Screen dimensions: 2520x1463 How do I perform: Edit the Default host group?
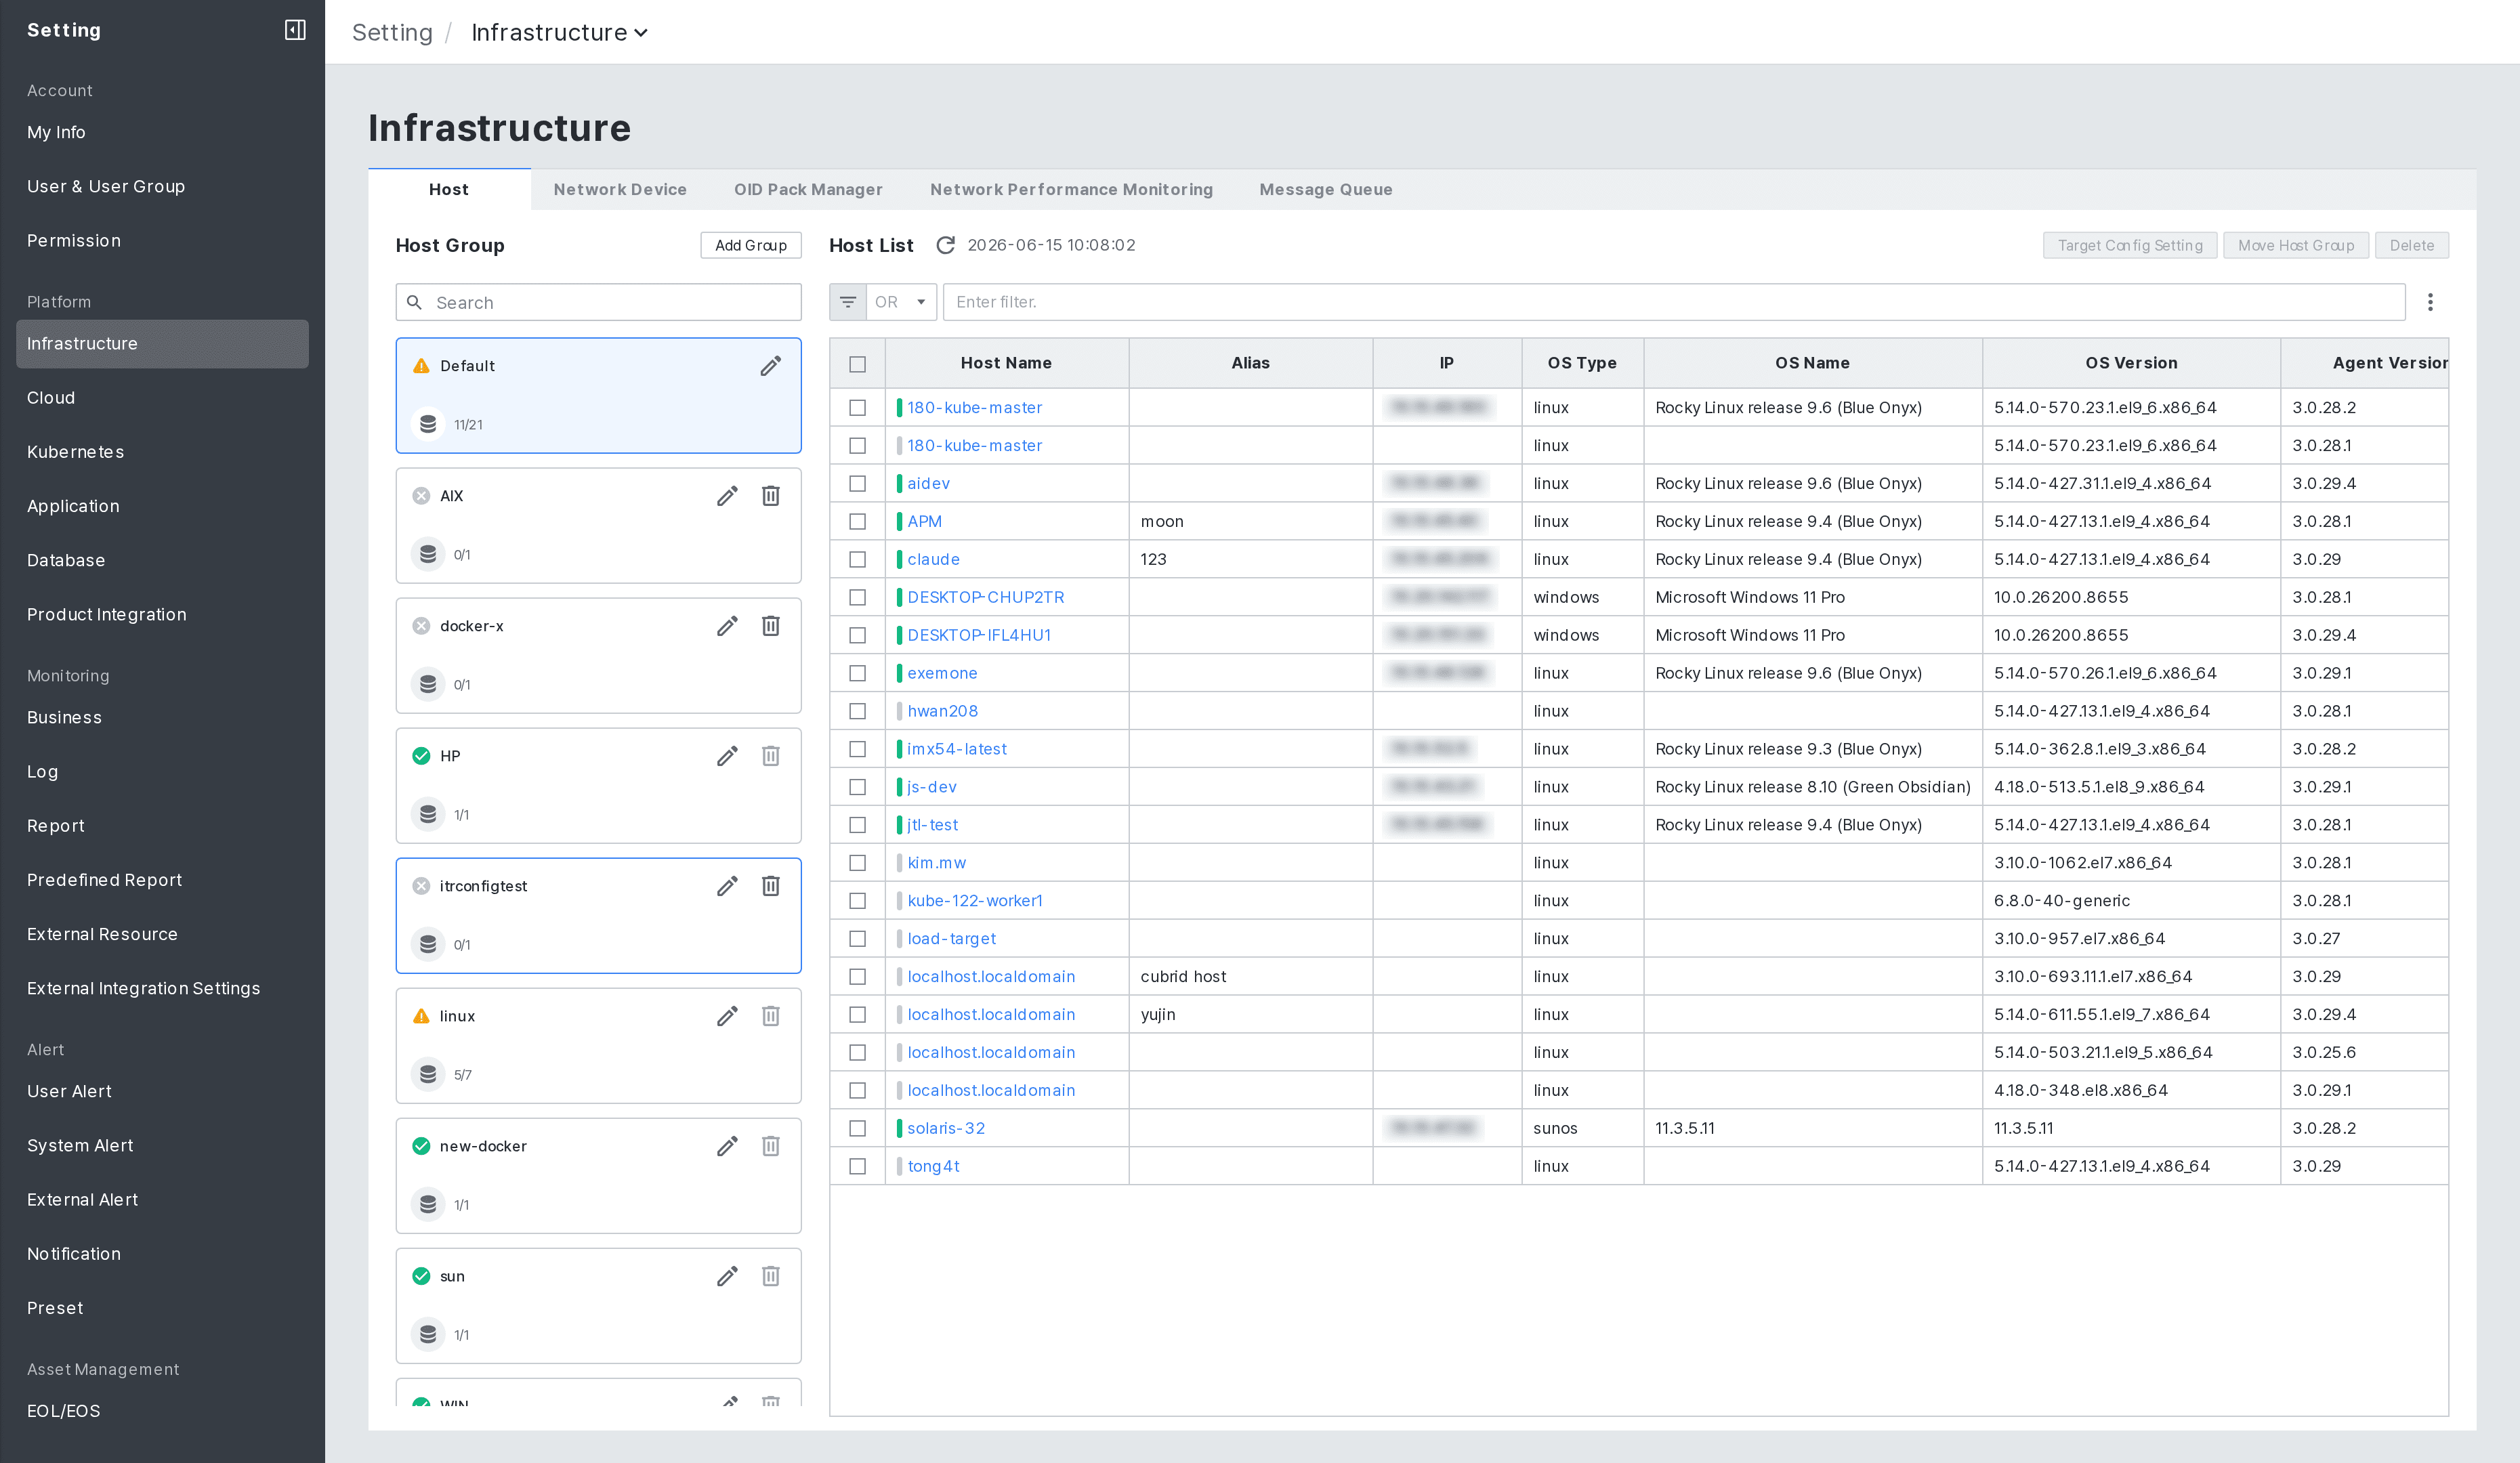click(770, 366)
